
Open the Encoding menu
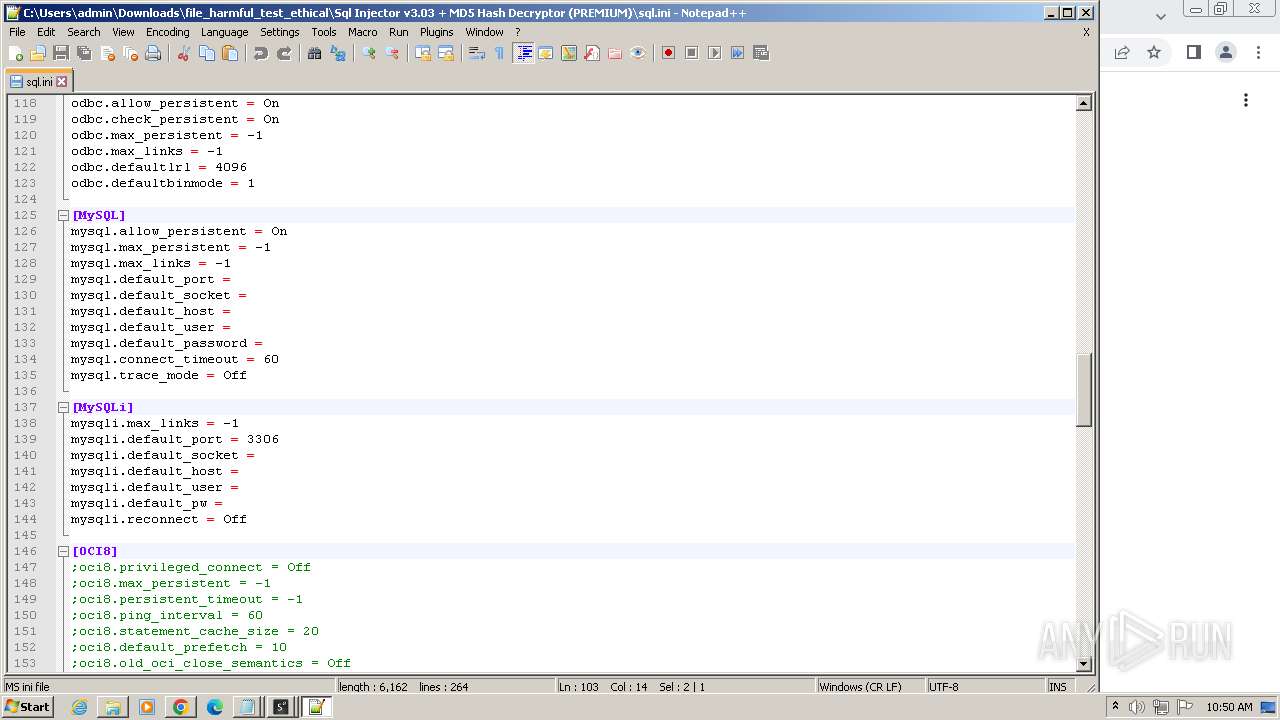(167, 32)
